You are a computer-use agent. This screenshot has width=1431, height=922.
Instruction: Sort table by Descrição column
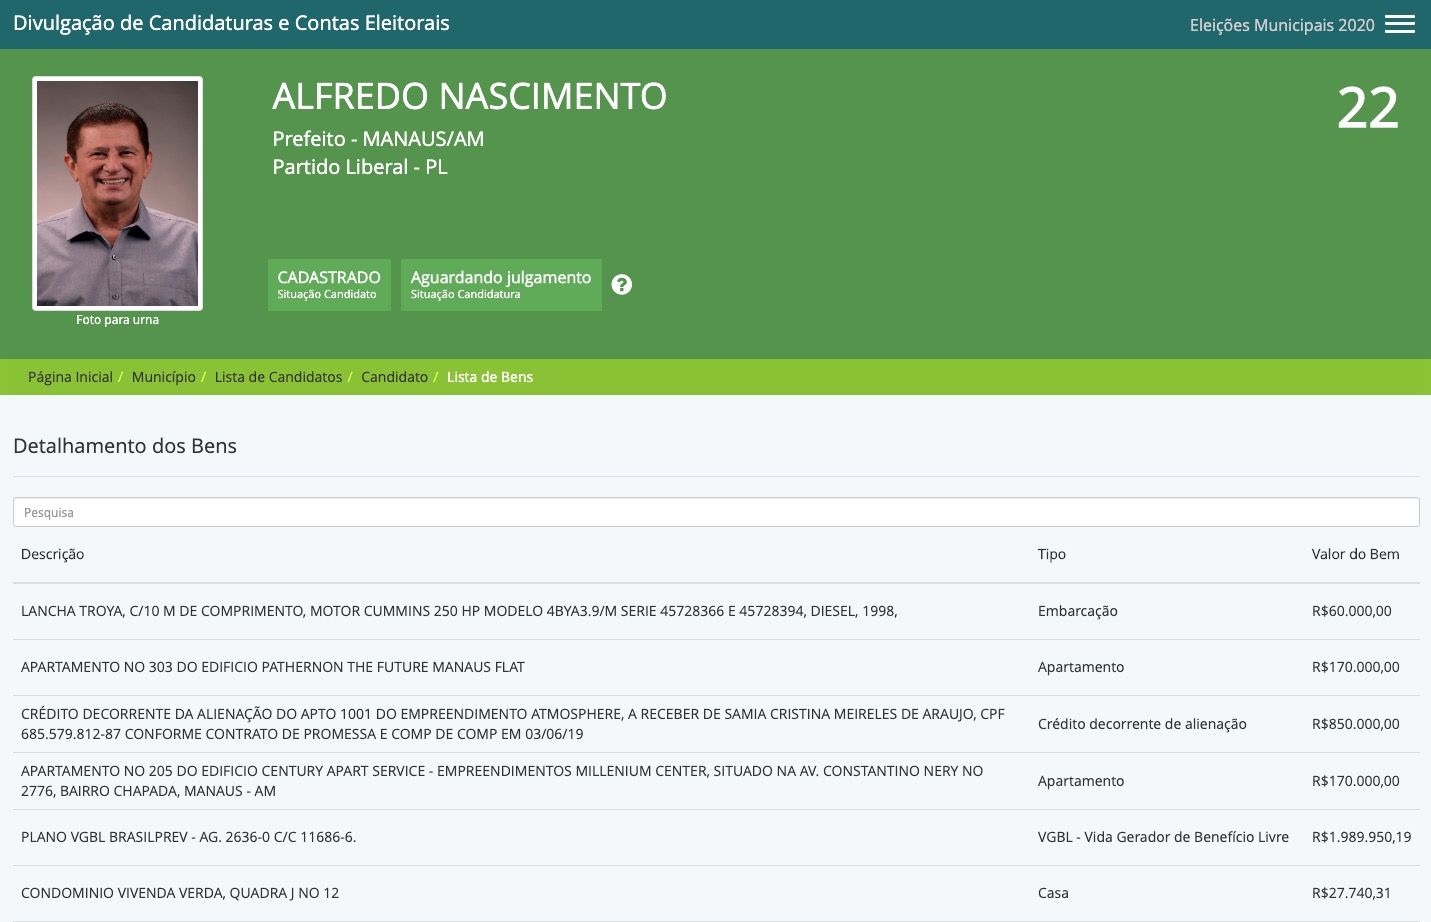pyautogui.click(x=52, y=554)
